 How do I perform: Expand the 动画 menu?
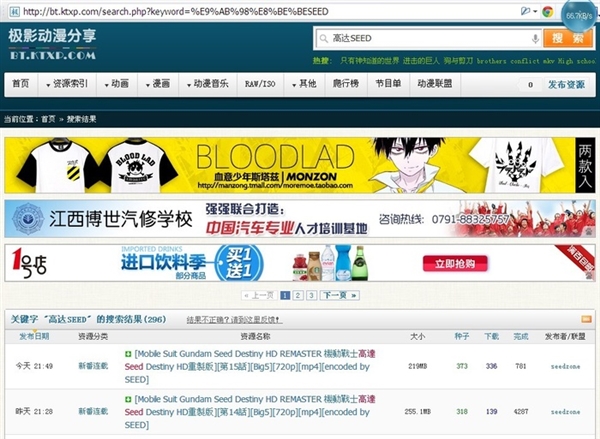[x=117, y=84]
